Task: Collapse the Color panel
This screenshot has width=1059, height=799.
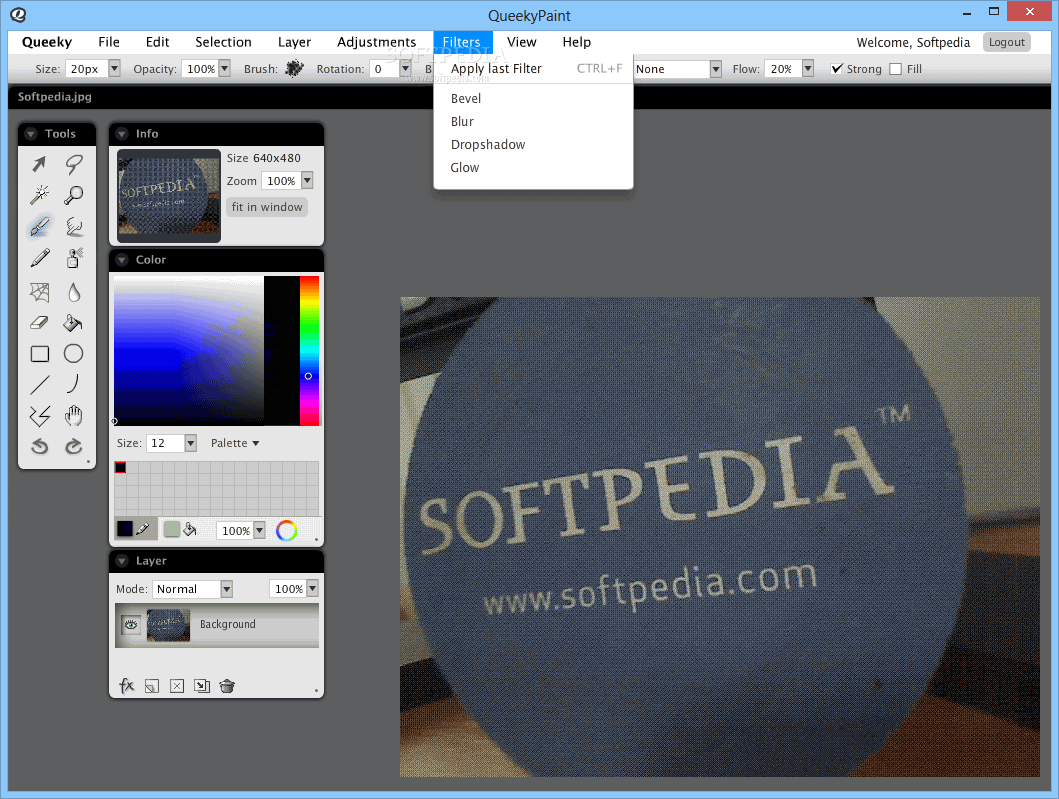Action: coord(122,259)
